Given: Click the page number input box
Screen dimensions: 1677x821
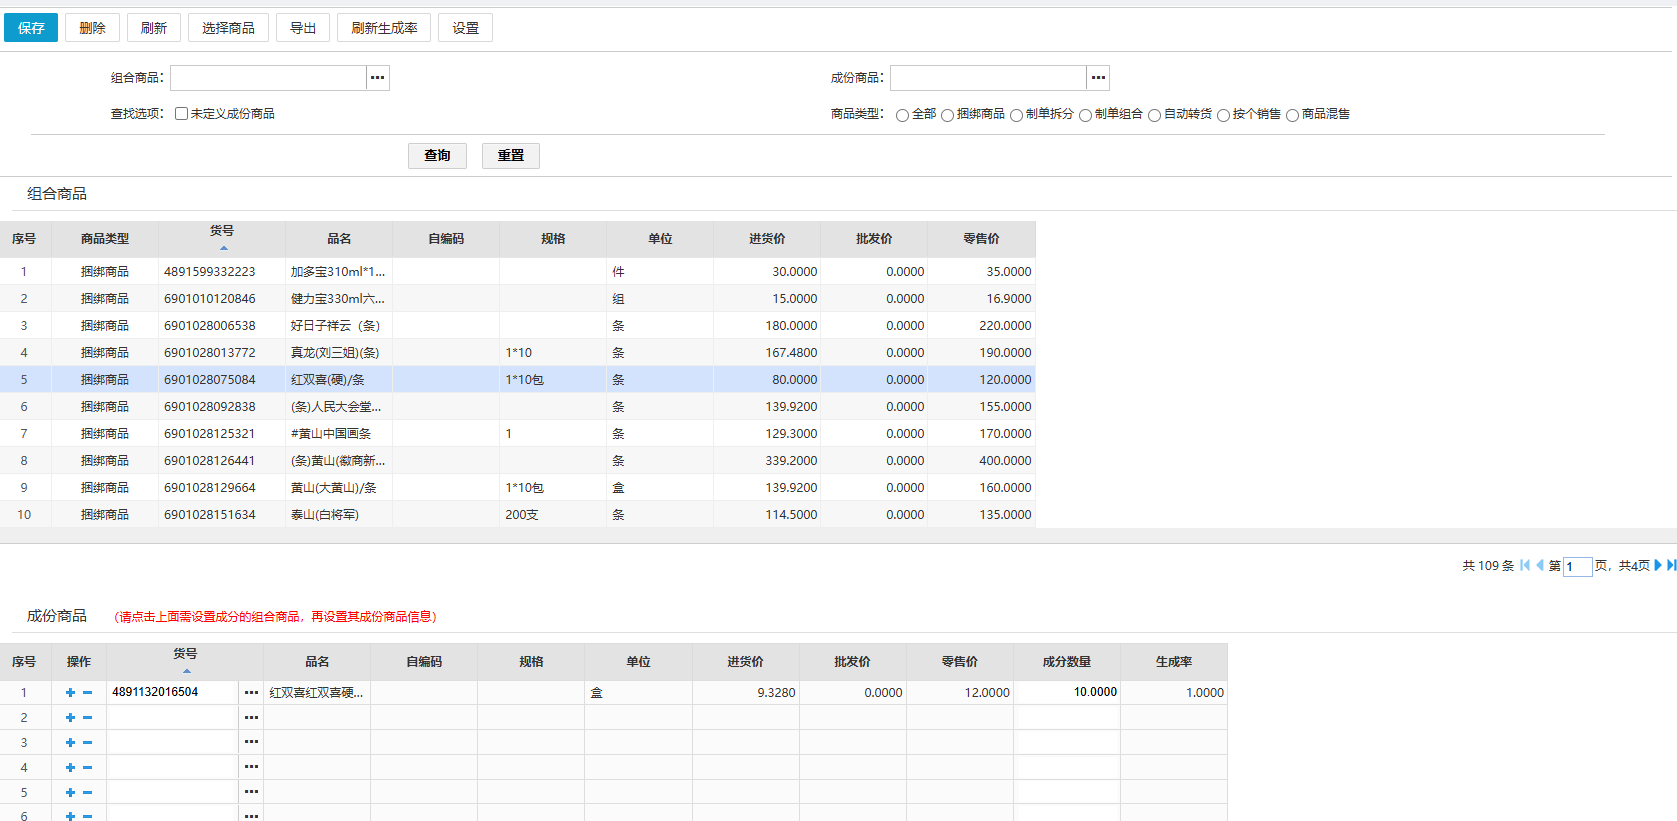Looking at the screenshot, I should coord(1577,566).
